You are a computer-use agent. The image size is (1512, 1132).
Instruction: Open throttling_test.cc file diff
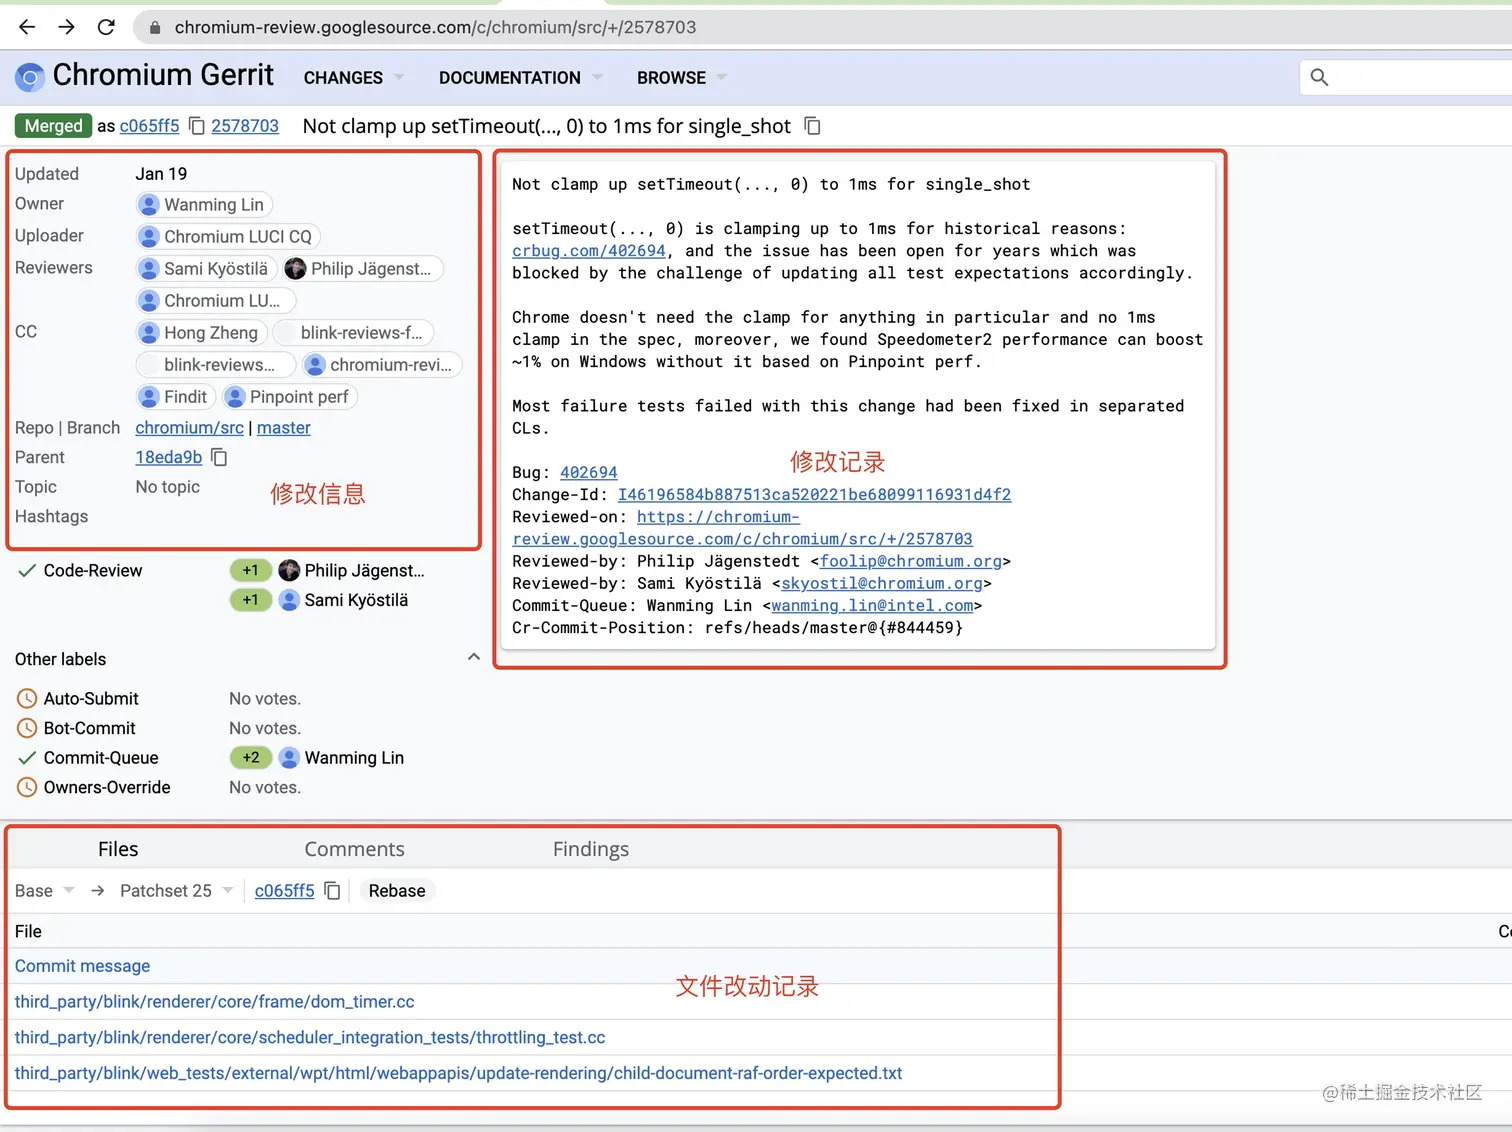coord(310,1038)
